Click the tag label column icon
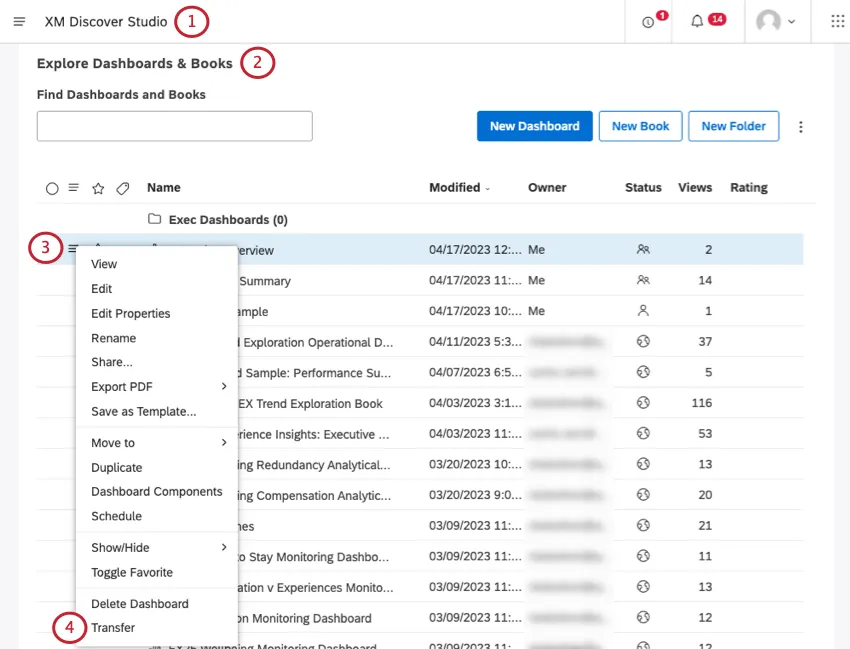This screenshot has height=649, width=850. [x=122, y=188]
